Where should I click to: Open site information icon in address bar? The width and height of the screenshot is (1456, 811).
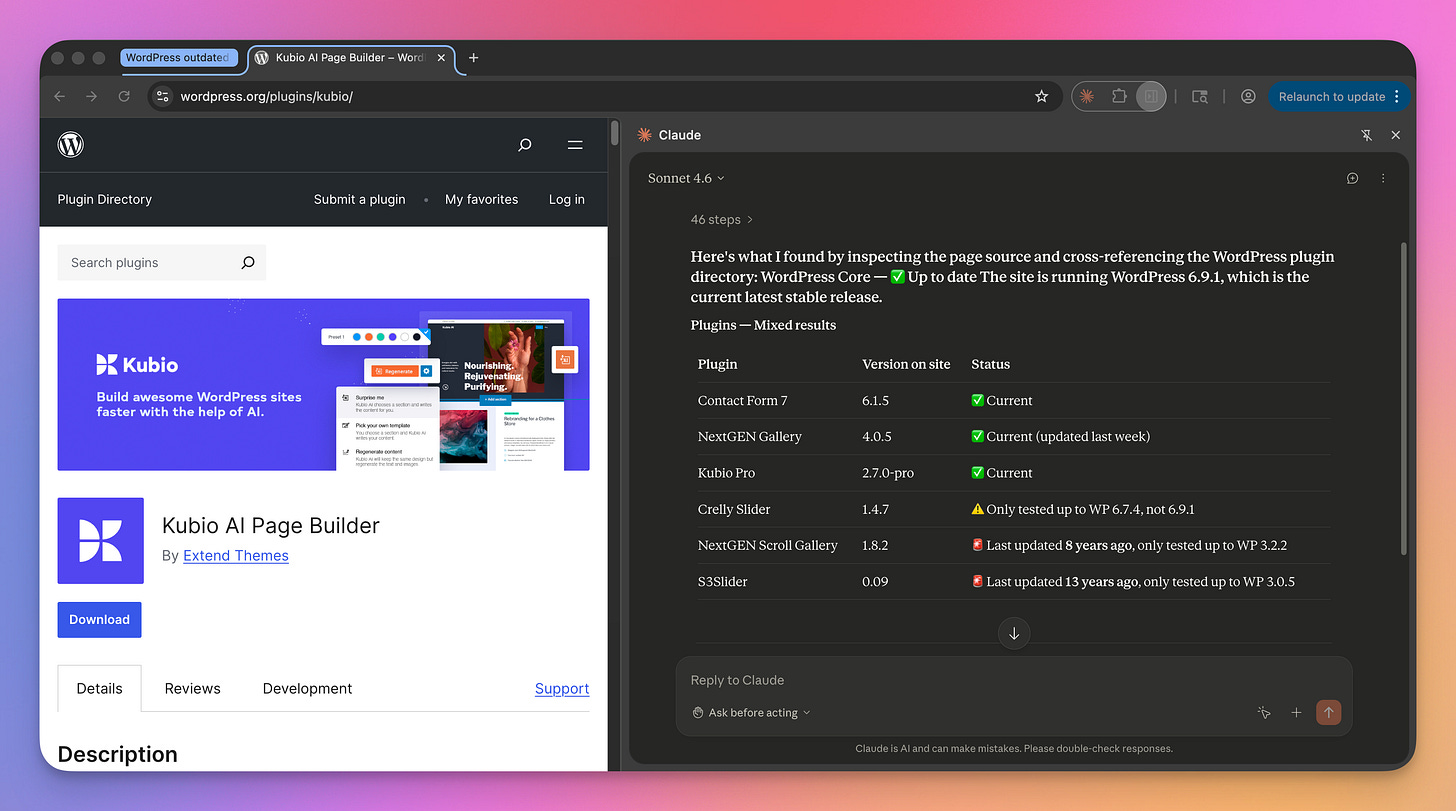coord(163,97)
